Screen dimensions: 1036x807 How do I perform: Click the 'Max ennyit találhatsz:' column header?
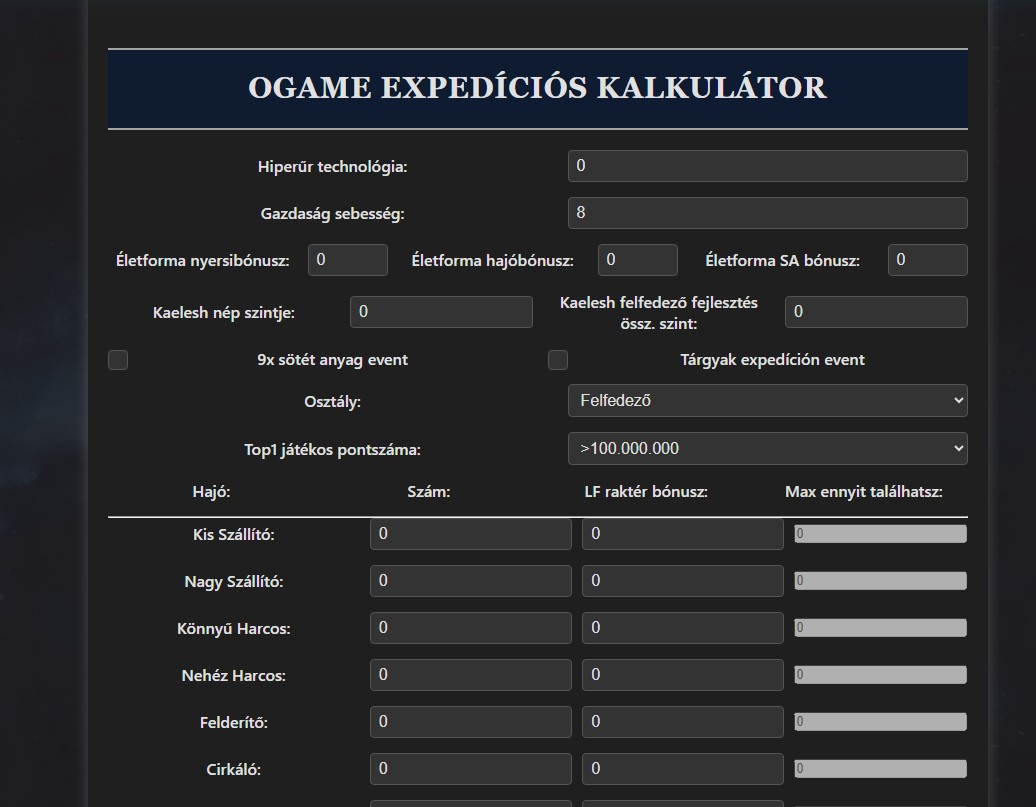pyautogui.click(x=864, y=492)
